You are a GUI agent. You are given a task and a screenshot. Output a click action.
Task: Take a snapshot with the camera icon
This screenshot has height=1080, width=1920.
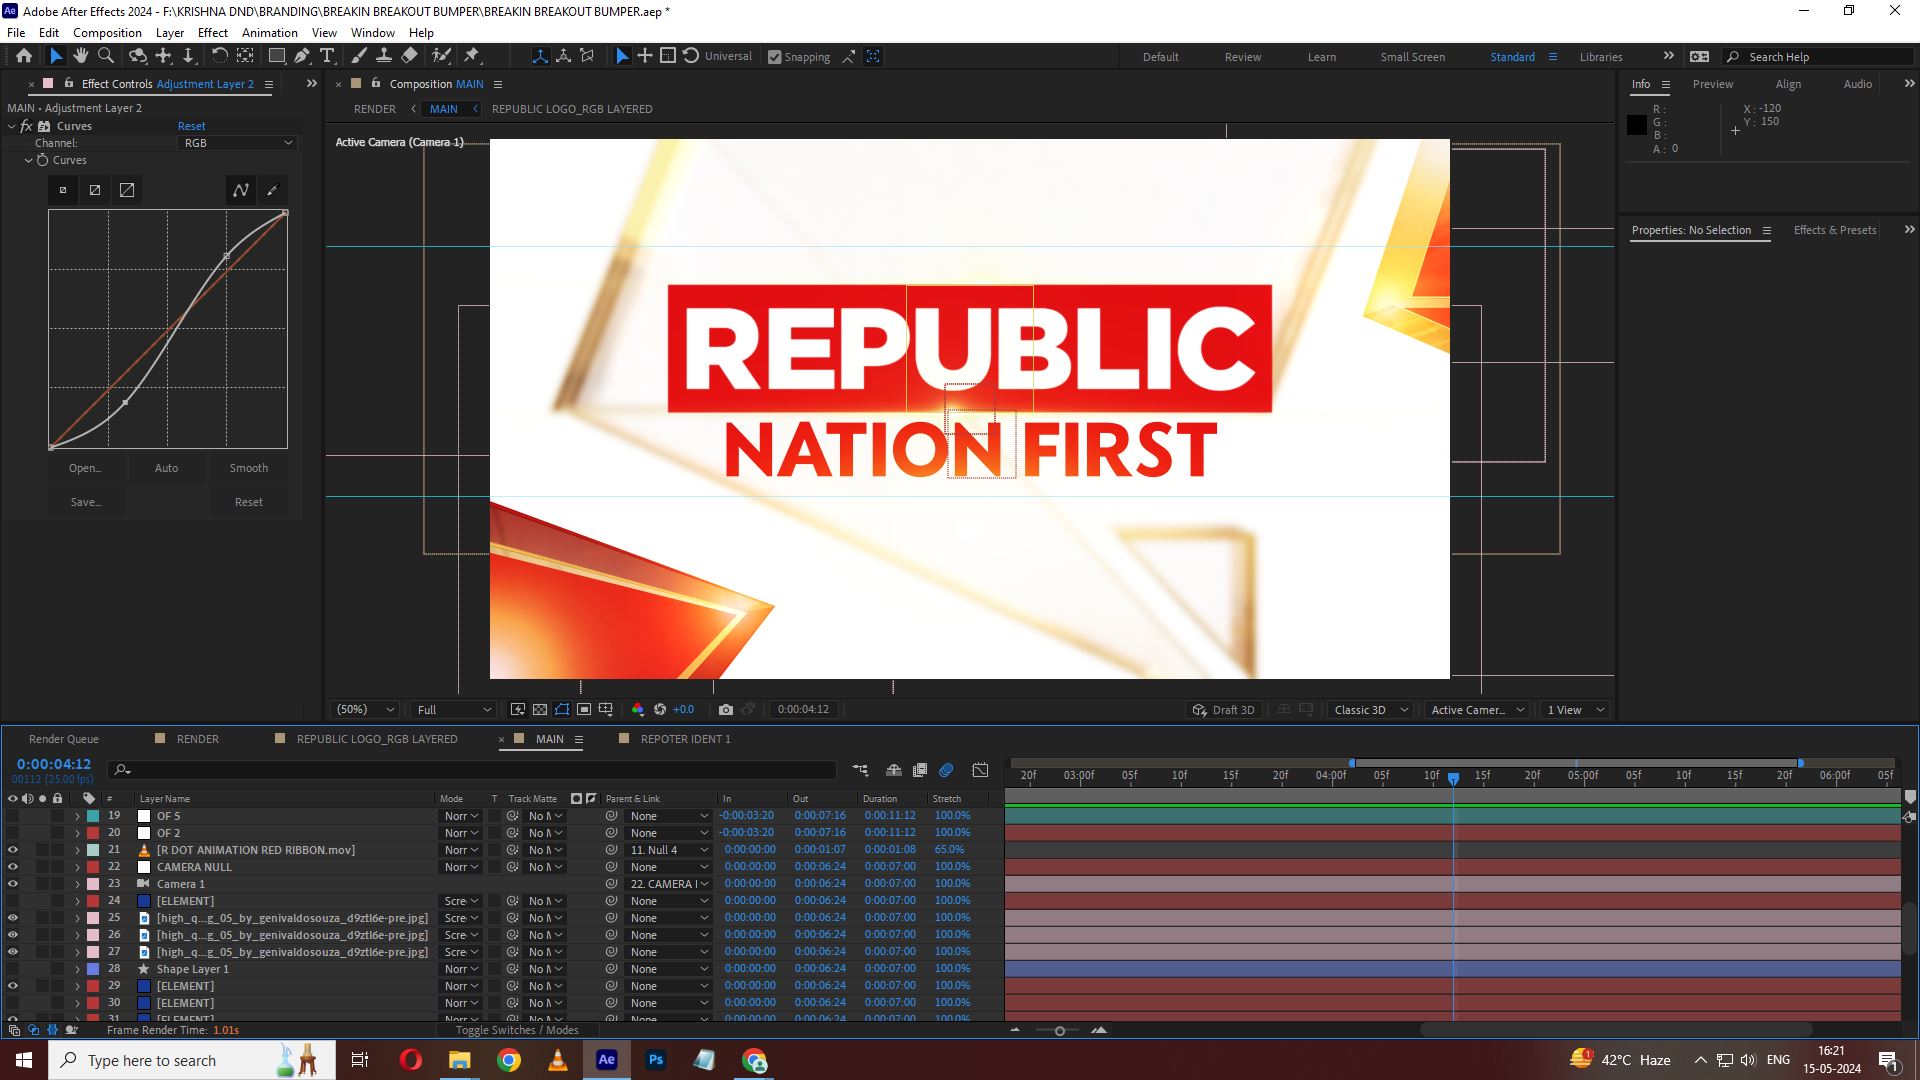726,710
